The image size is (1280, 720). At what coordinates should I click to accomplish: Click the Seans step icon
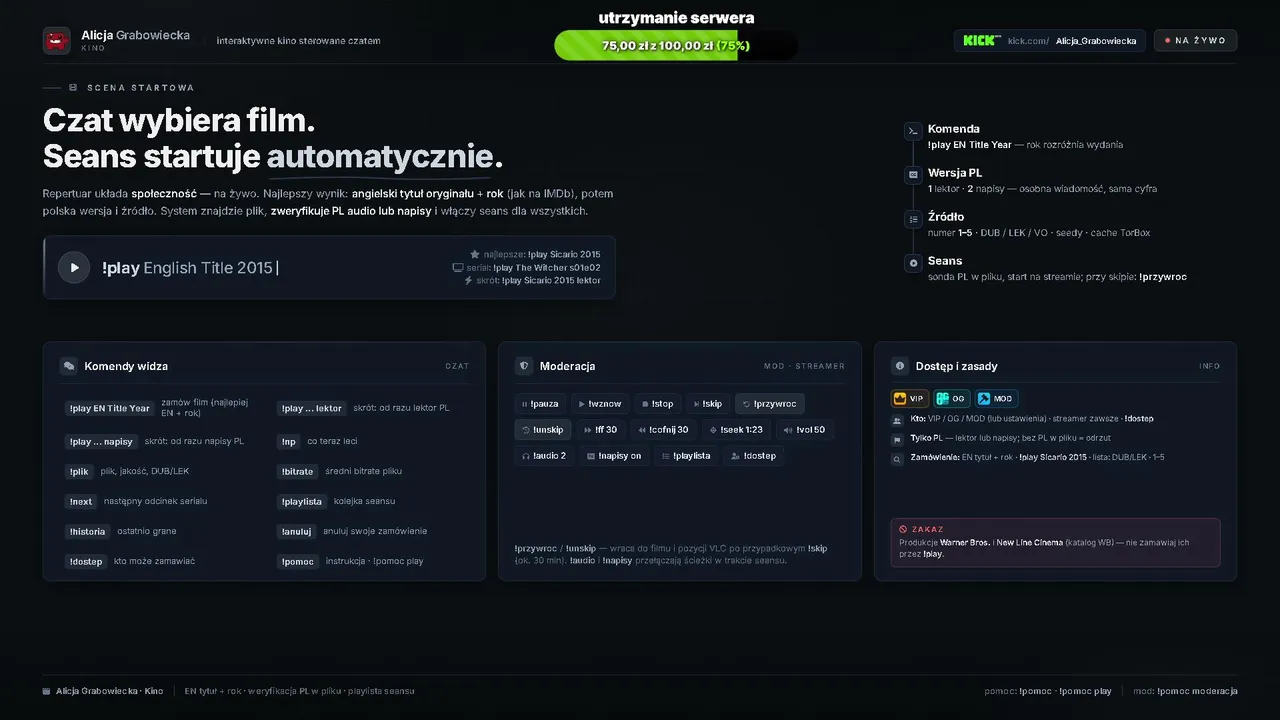(x=913, y=263)
